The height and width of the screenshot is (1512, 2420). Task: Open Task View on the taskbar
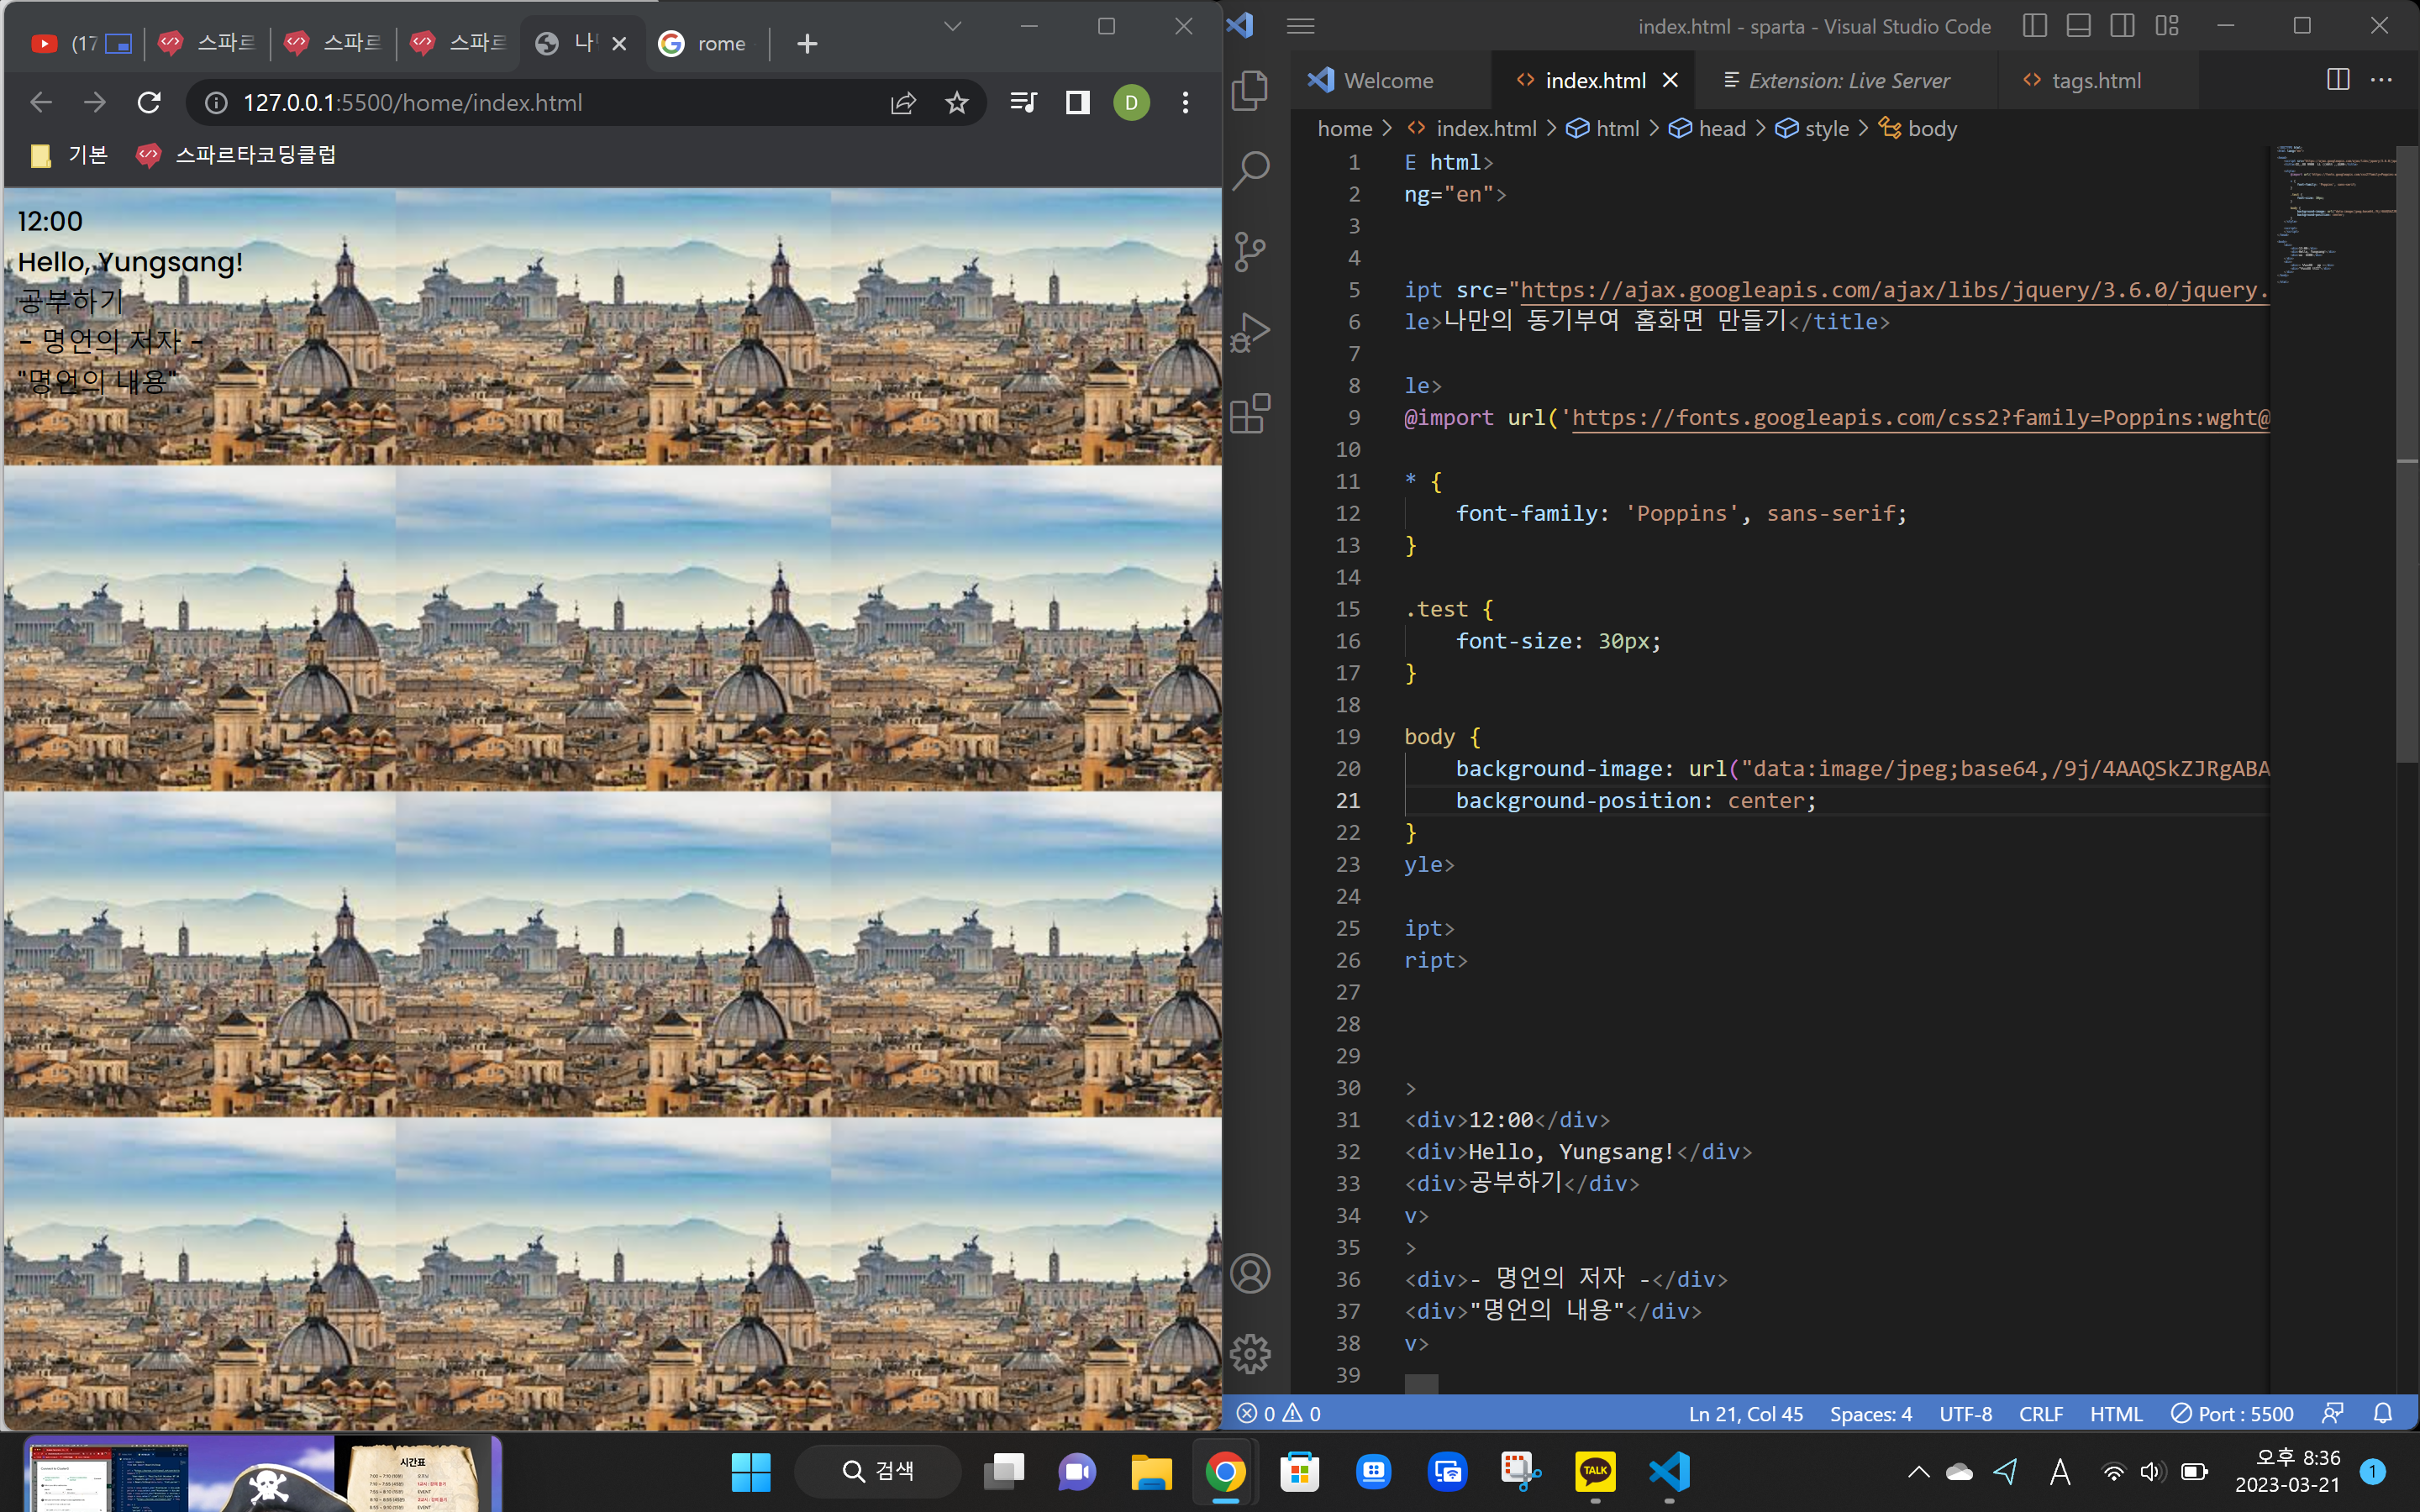1003,1471
